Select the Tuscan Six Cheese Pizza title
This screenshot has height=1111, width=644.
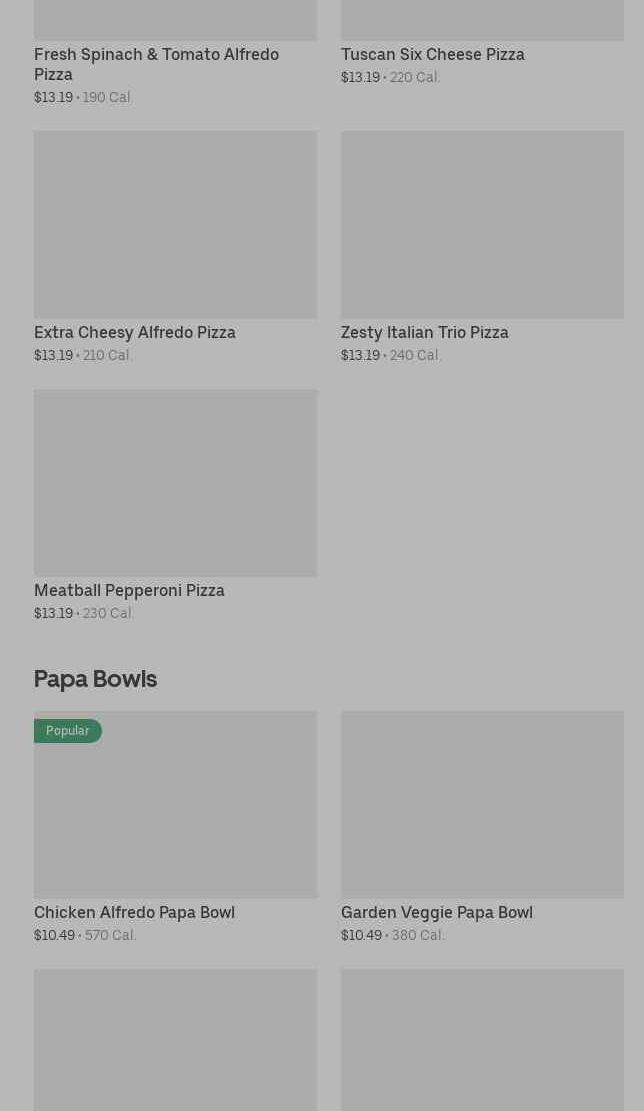(x=432, y=55)
